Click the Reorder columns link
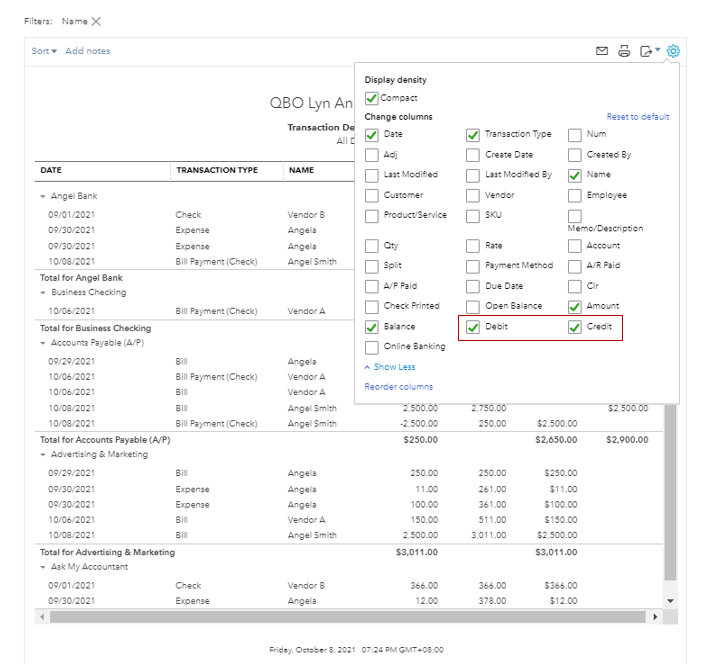This screenshot has height=664, width=708. pos(398,387)
